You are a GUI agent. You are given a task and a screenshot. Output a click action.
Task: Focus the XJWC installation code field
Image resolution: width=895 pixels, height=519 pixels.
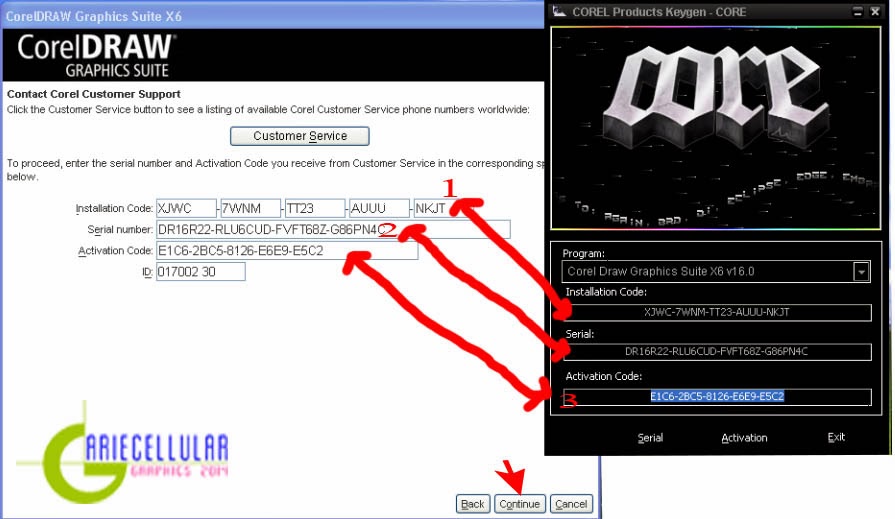187,208
